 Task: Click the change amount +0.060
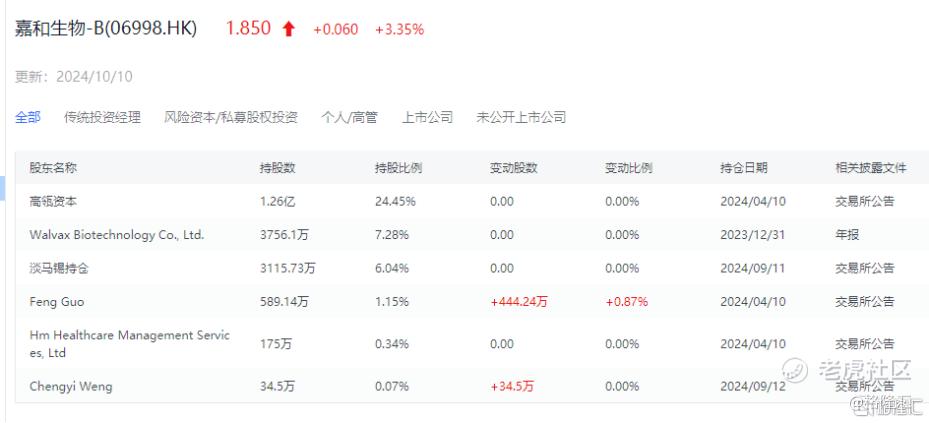tap(336, 29)
